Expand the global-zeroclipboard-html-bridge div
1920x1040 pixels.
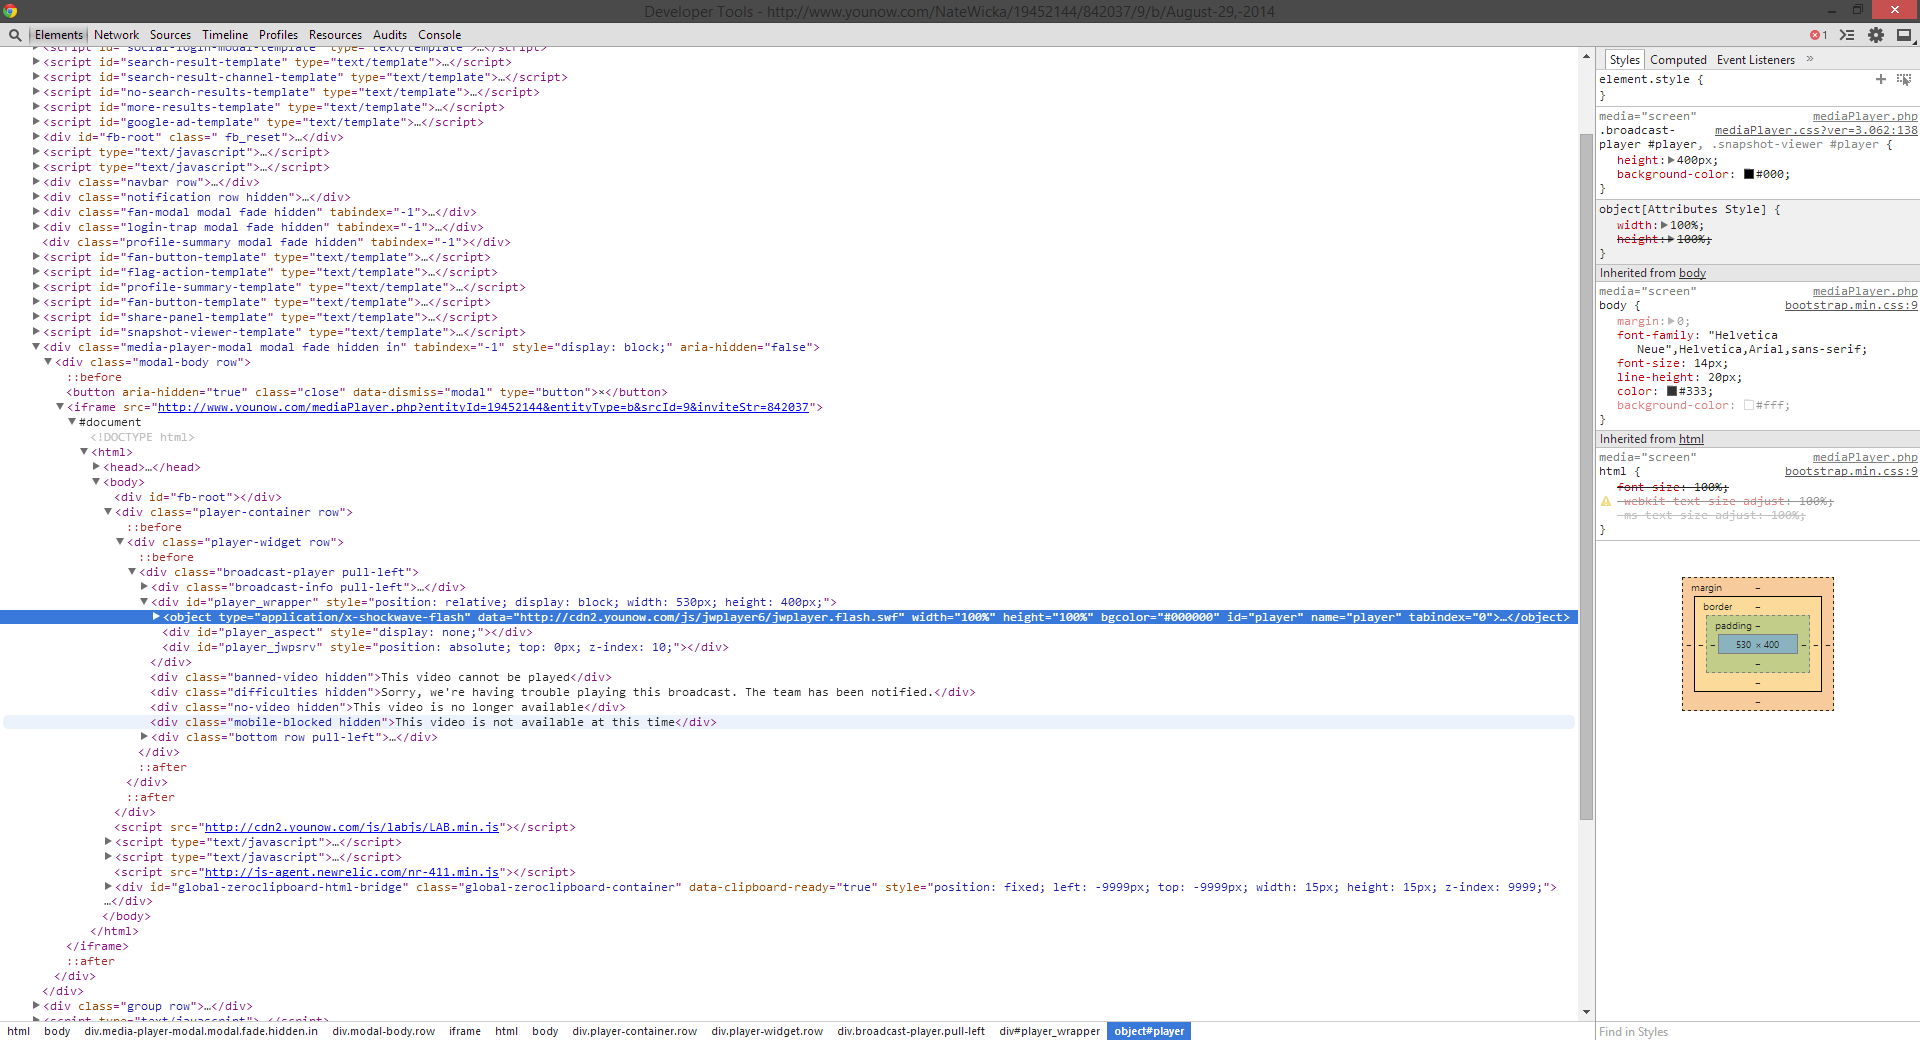click(x=108, y=887)
